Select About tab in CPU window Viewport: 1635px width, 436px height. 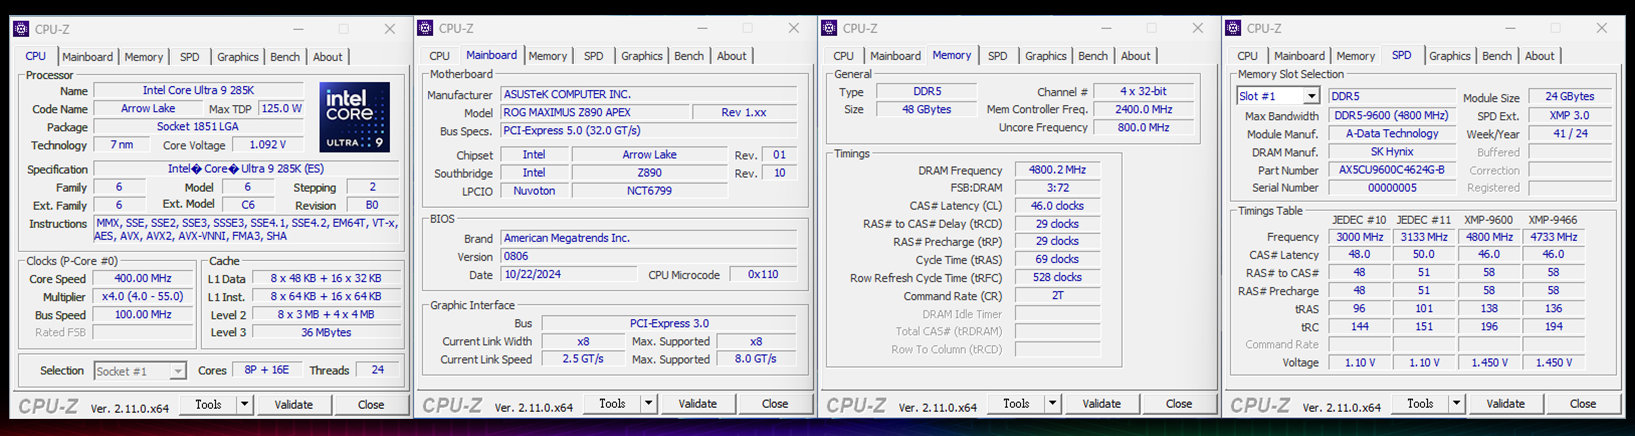click(x=327, y=57)
